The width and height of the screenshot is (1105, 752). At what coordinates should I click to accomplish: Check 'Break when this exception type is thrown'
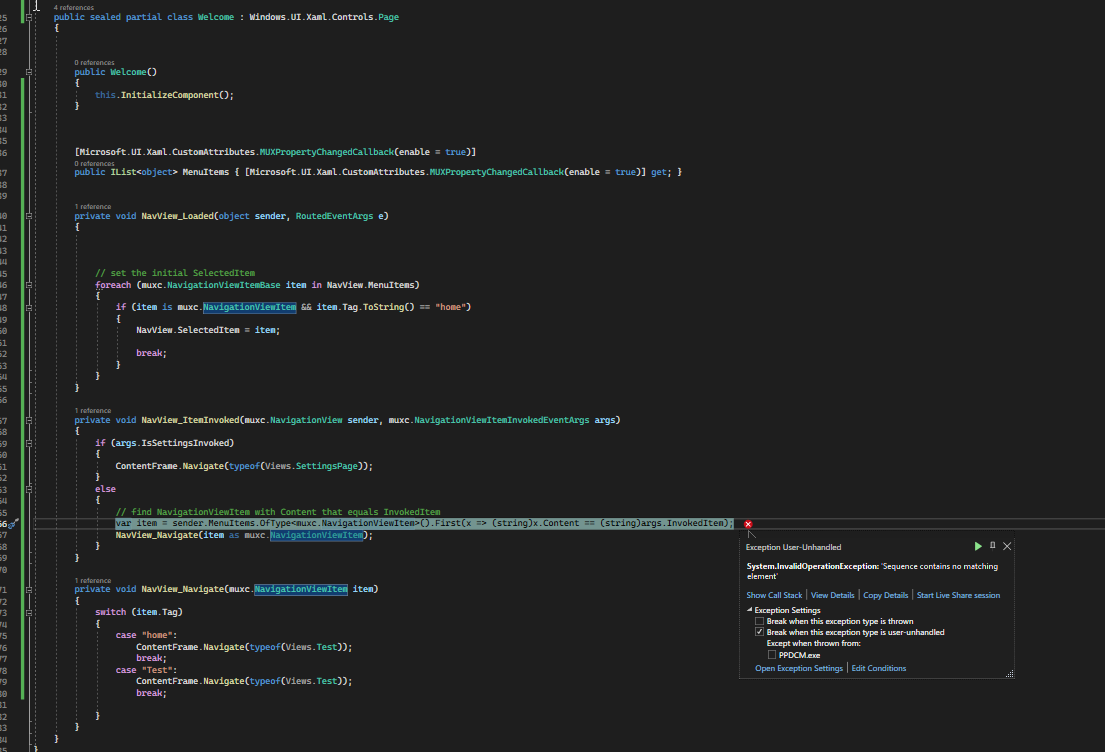759,620
